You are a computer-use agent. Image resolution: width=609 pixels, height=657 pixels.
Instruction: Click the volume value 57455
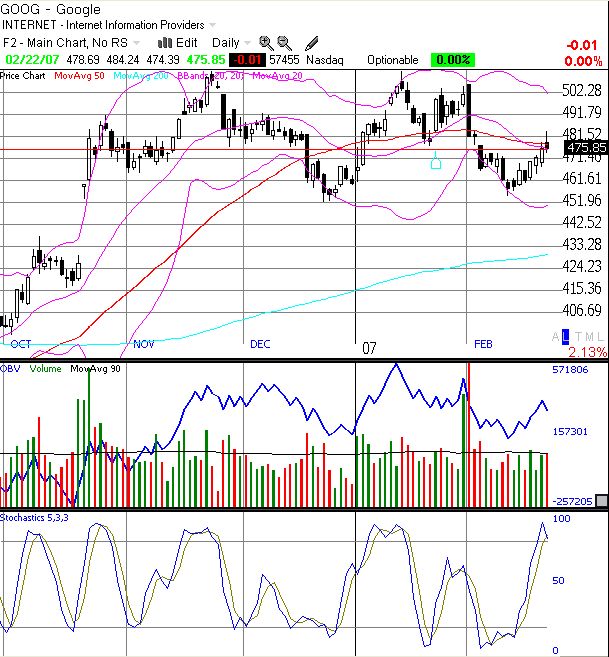click(284, 60)
